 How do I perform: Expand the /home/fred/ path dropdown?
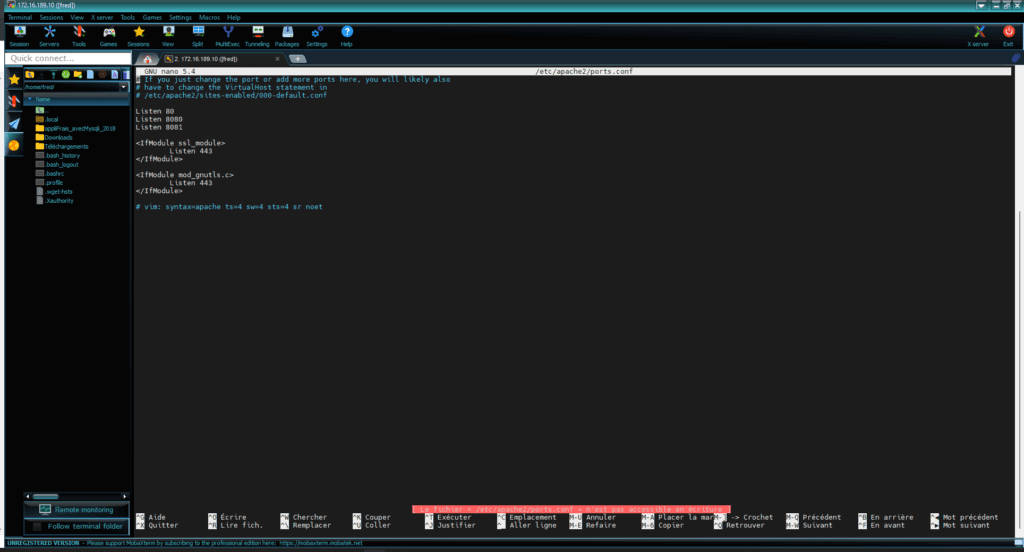[123, 87]
